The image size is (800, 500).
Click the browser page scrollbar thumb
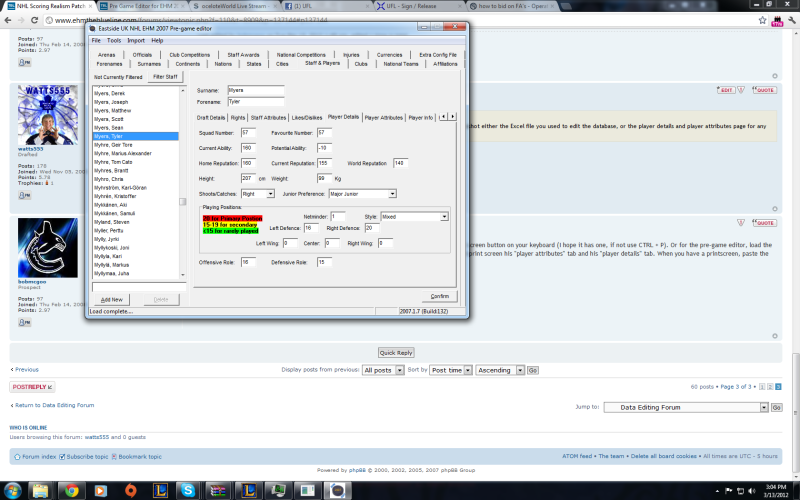(796, 413)
